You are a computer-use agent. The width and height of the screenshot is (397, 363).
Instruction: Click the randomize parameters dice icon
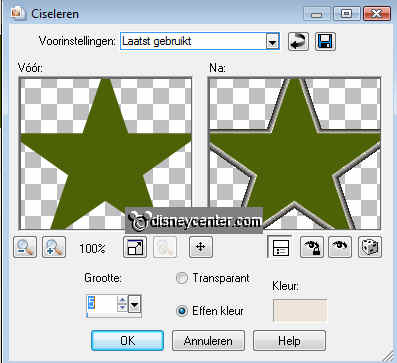point(370,247)
